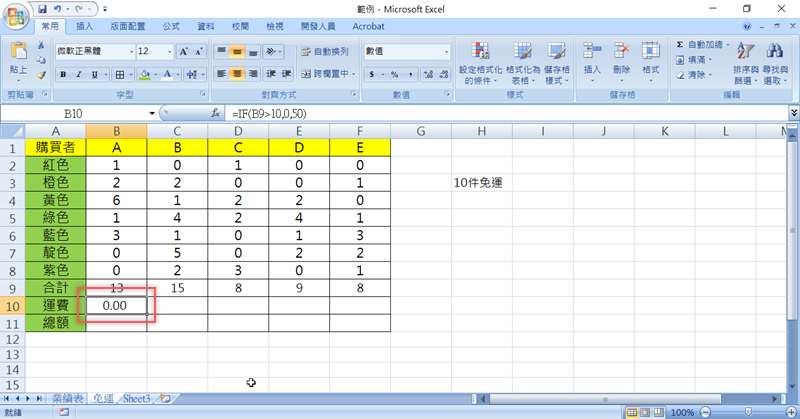This screenshot has width=800, height=419.
Task: Open the Excel Help icon
Action: point(747,26)
